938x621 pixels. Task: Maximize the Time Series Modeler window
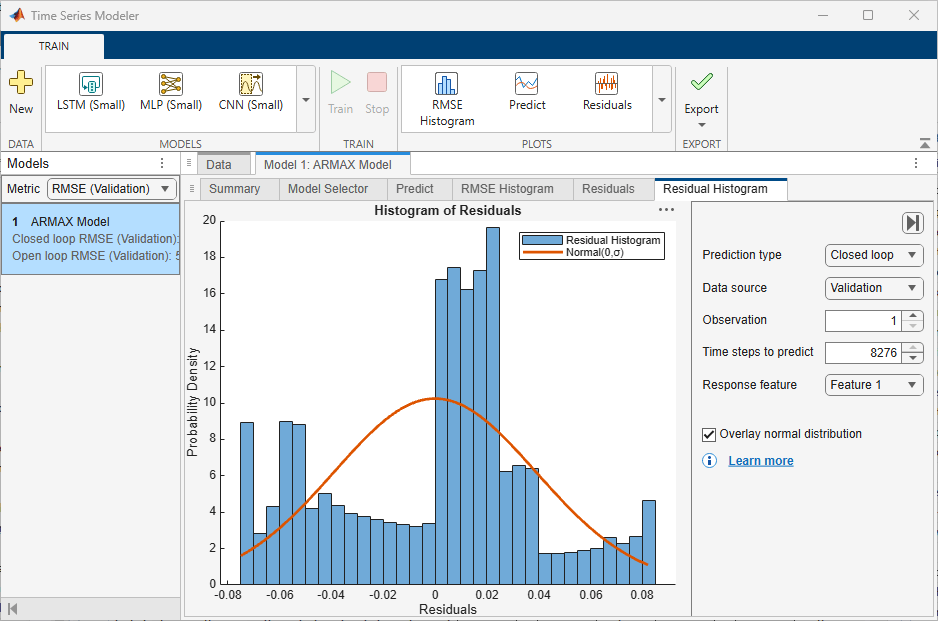point(868,15)
